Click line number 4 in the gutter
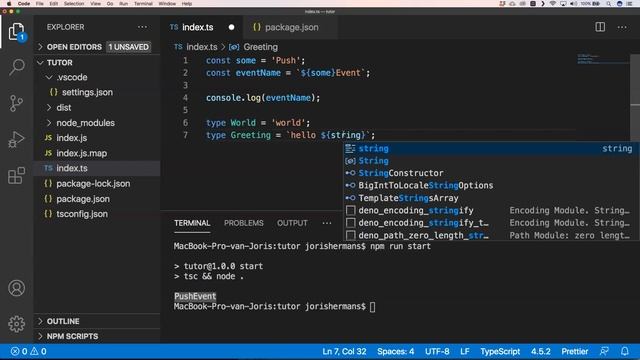Viewport: 640px width, 360px height. coord(185,98)
